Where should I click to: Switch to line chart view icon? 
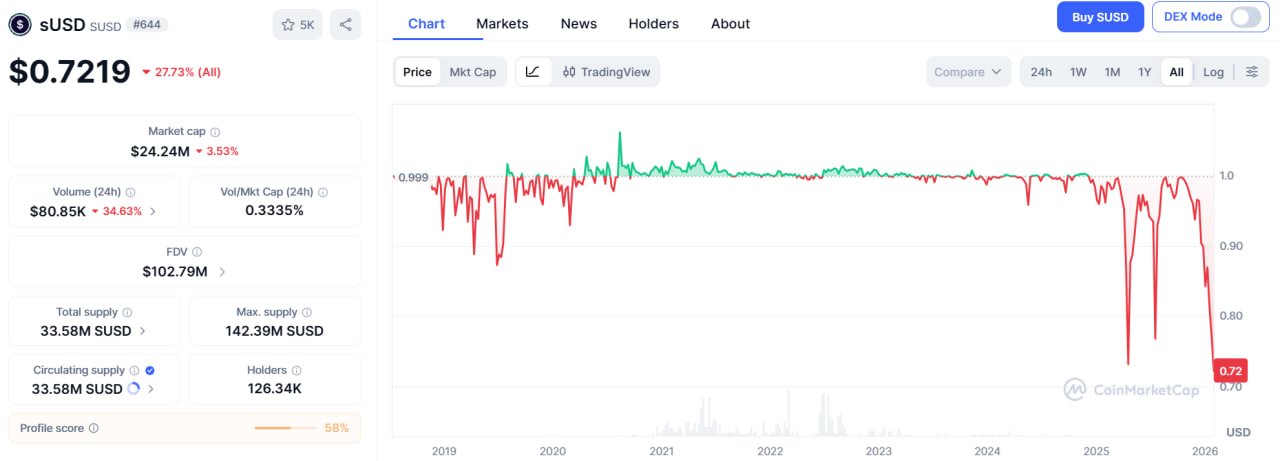(533, 72)
